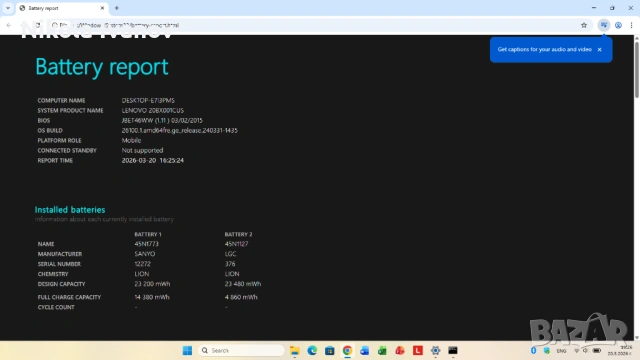Click the LGC manufacturer value
640x360 pixels.
click(x=231, y=254)
